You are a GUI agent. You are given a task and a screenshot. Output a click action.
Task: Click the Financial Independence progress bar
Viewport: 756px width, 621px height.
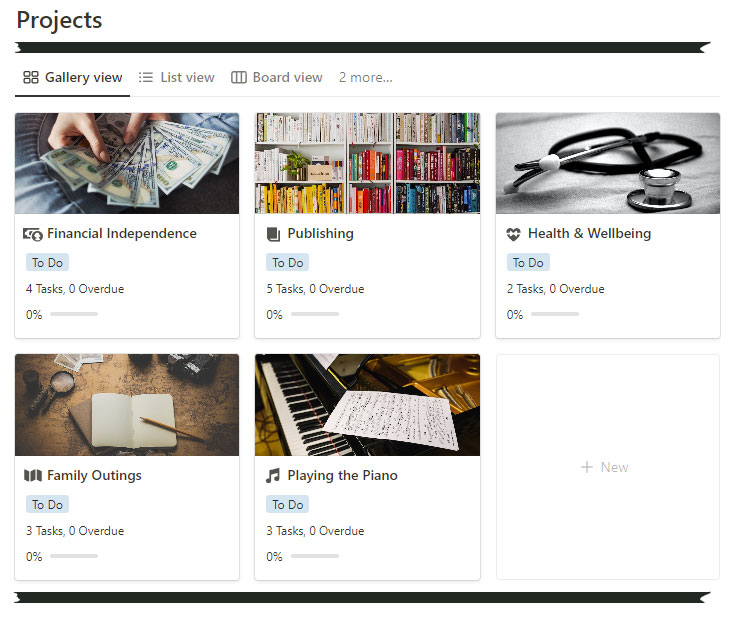pyautogui.click(x=74, y=314)
